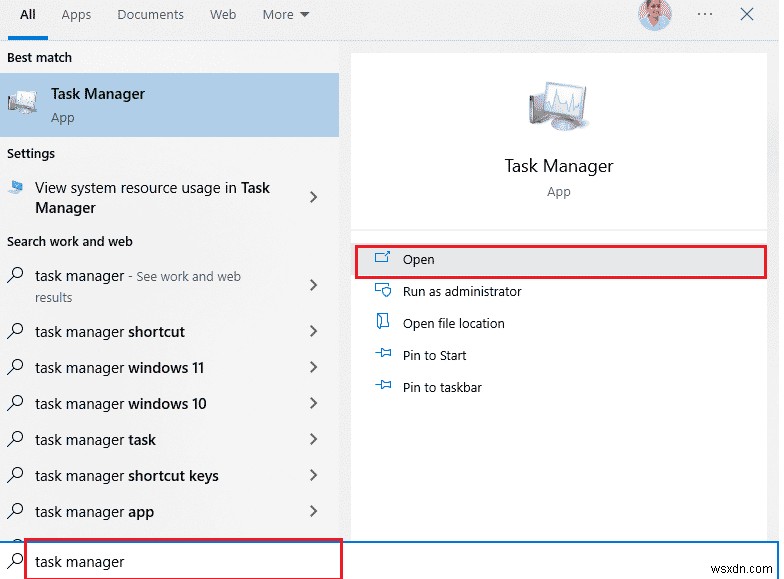784x579 pixels.
Task: Click the Task Manager app icon in Best match
Action: [22, 104]
